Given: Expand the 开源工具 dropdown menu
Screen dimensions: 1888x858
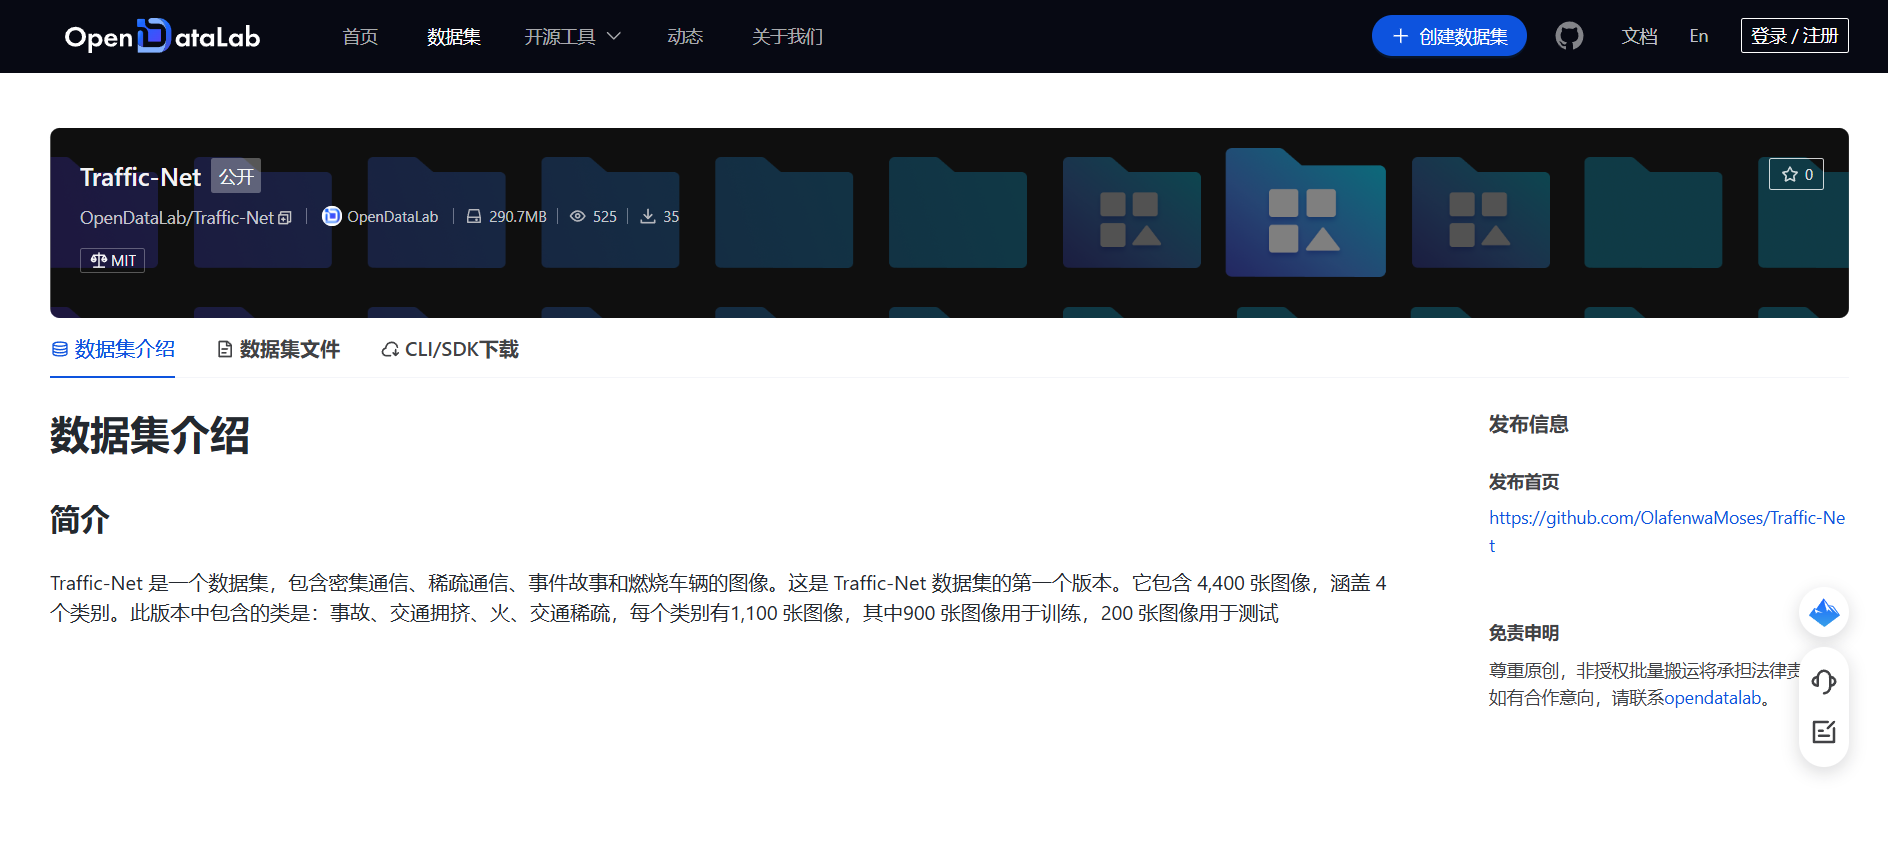Looking at the screenshot, I should [573, 36].
